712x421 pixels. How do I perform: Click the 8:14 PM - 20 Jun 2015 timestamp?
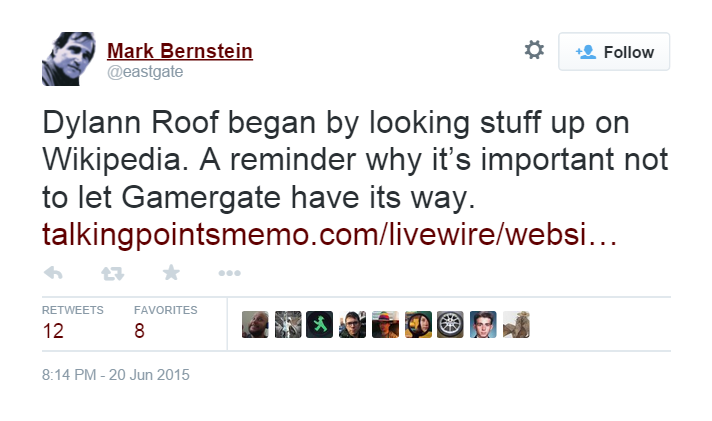tap(116, 375)
